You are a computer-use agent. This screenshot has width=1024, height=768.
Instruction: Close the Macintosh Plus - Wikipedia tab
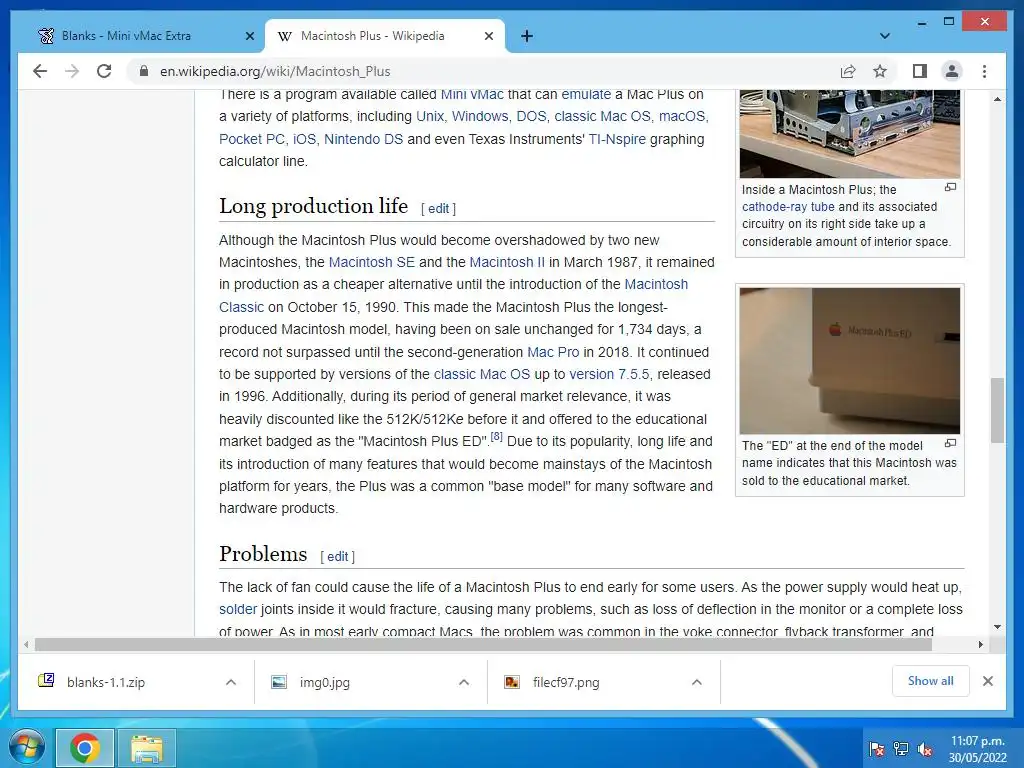click(488, 36)
